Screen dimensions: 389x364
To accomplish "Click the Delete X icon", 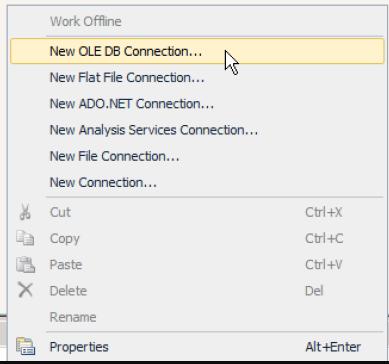I will [x=25, y=291].
